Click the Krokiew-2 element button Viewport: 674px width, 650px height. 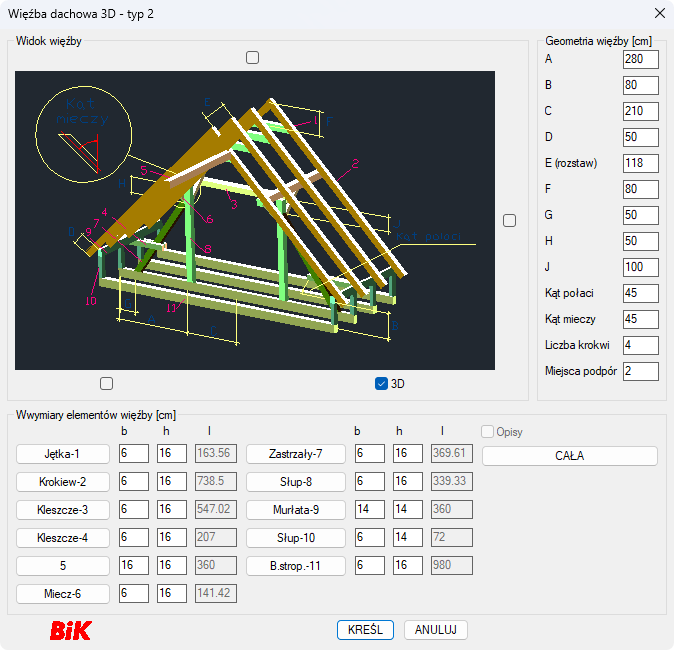(63, 482)
